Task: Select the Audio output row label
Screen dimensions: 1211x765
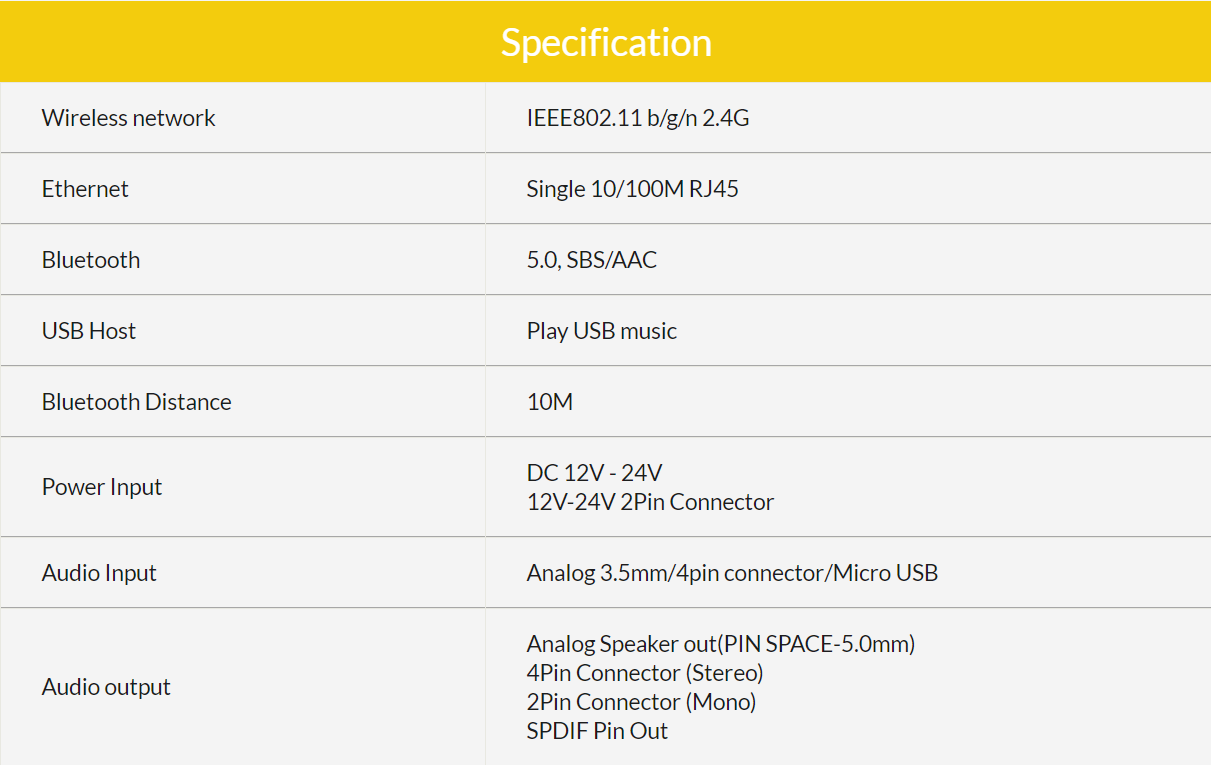Action: (x=106, y=687)
